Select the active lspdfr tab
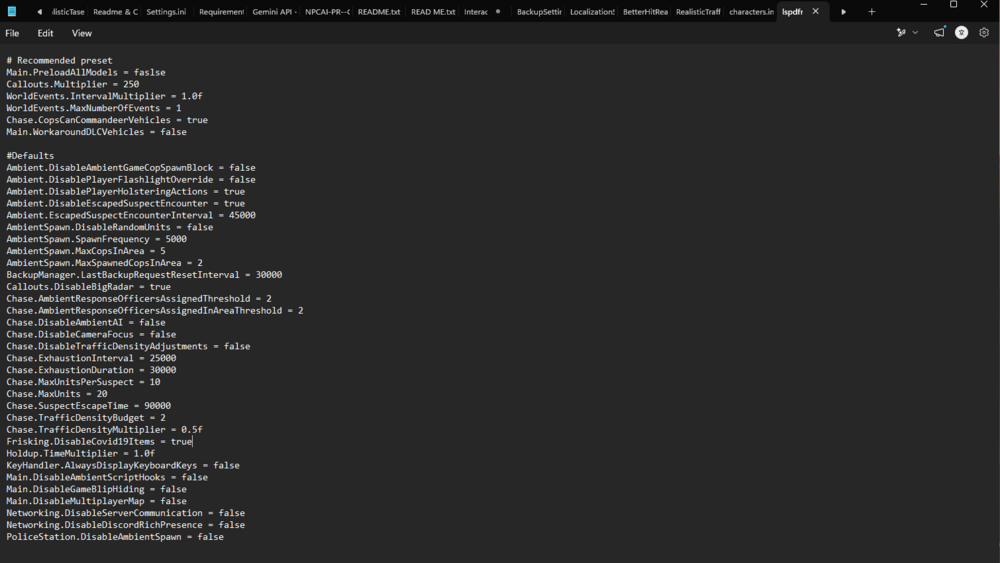 pyautogui.click(x=793, y=11)
